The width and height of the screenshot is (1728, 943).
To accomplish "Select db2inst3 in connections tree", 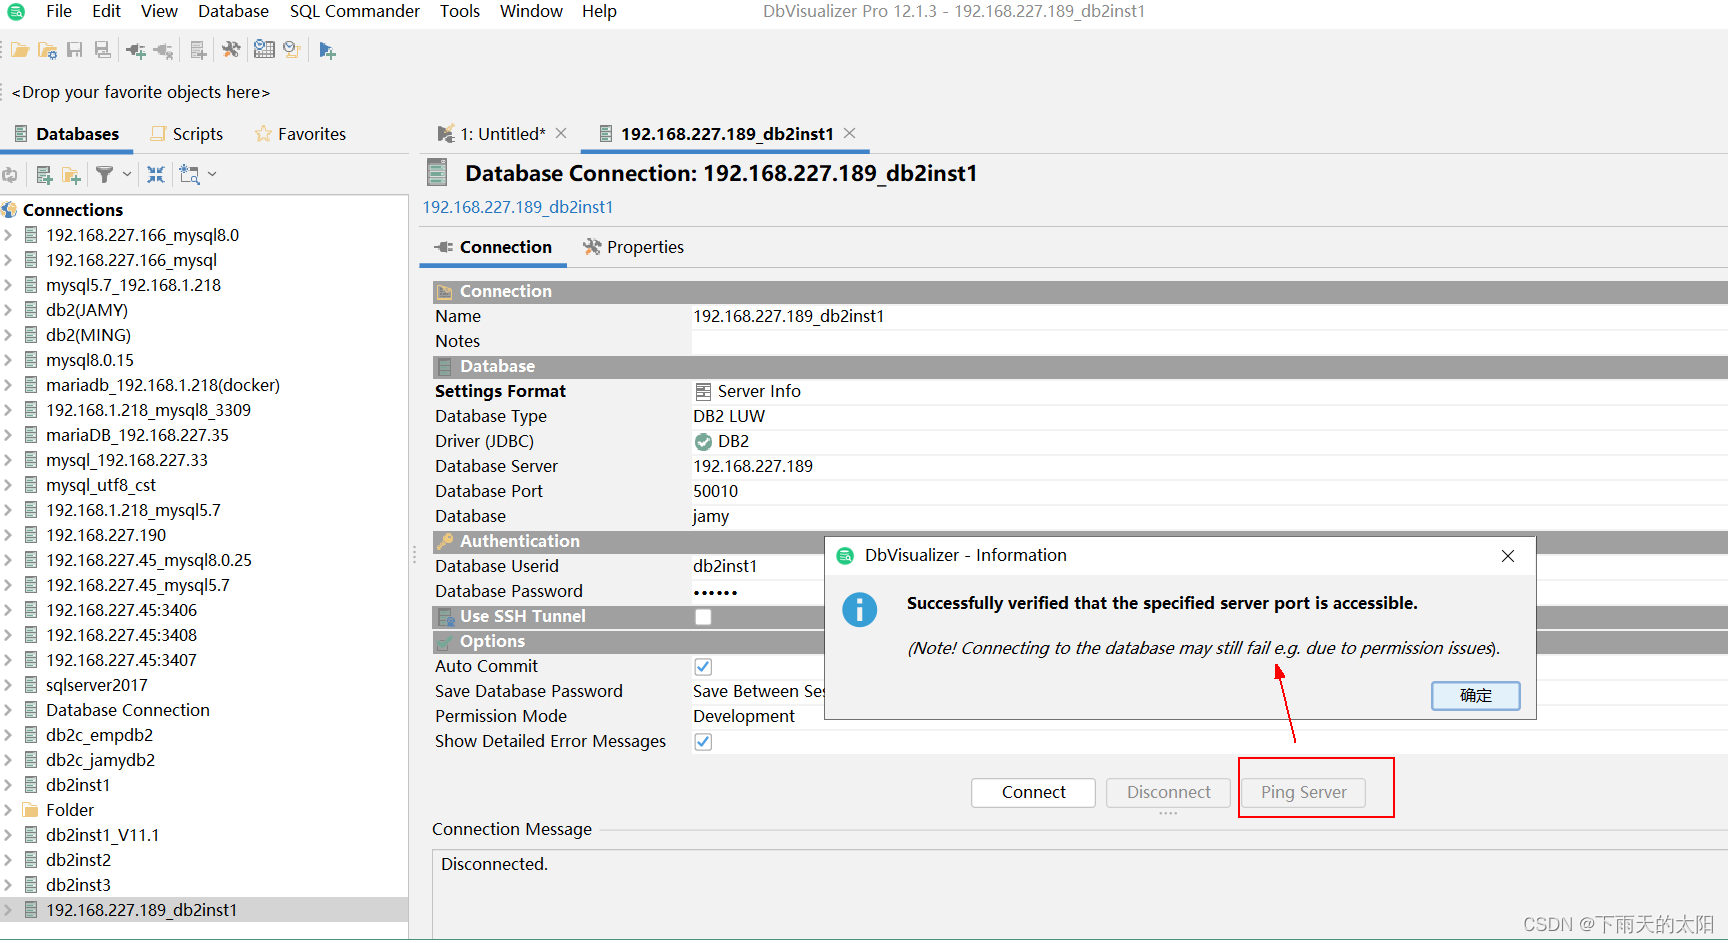I will point(78,885).
